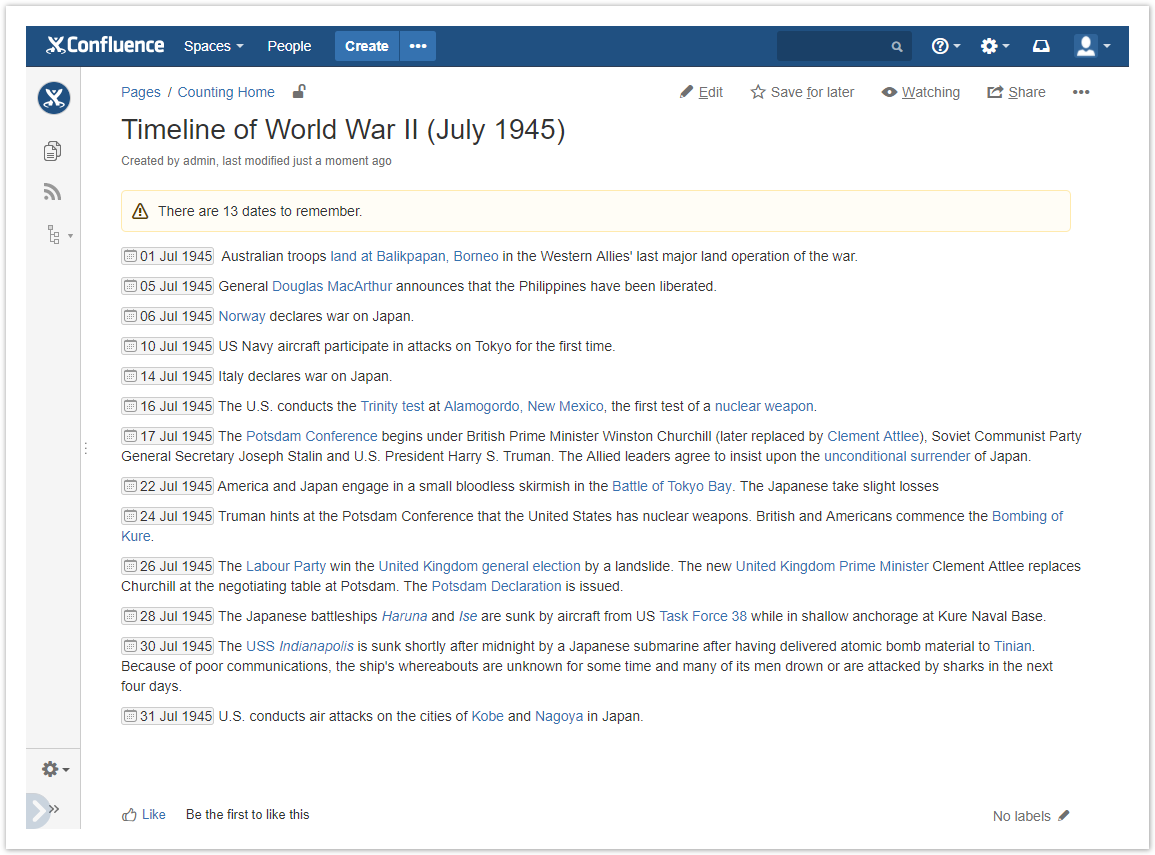Open the notifications tray icon

click(x=1041, y=46)
